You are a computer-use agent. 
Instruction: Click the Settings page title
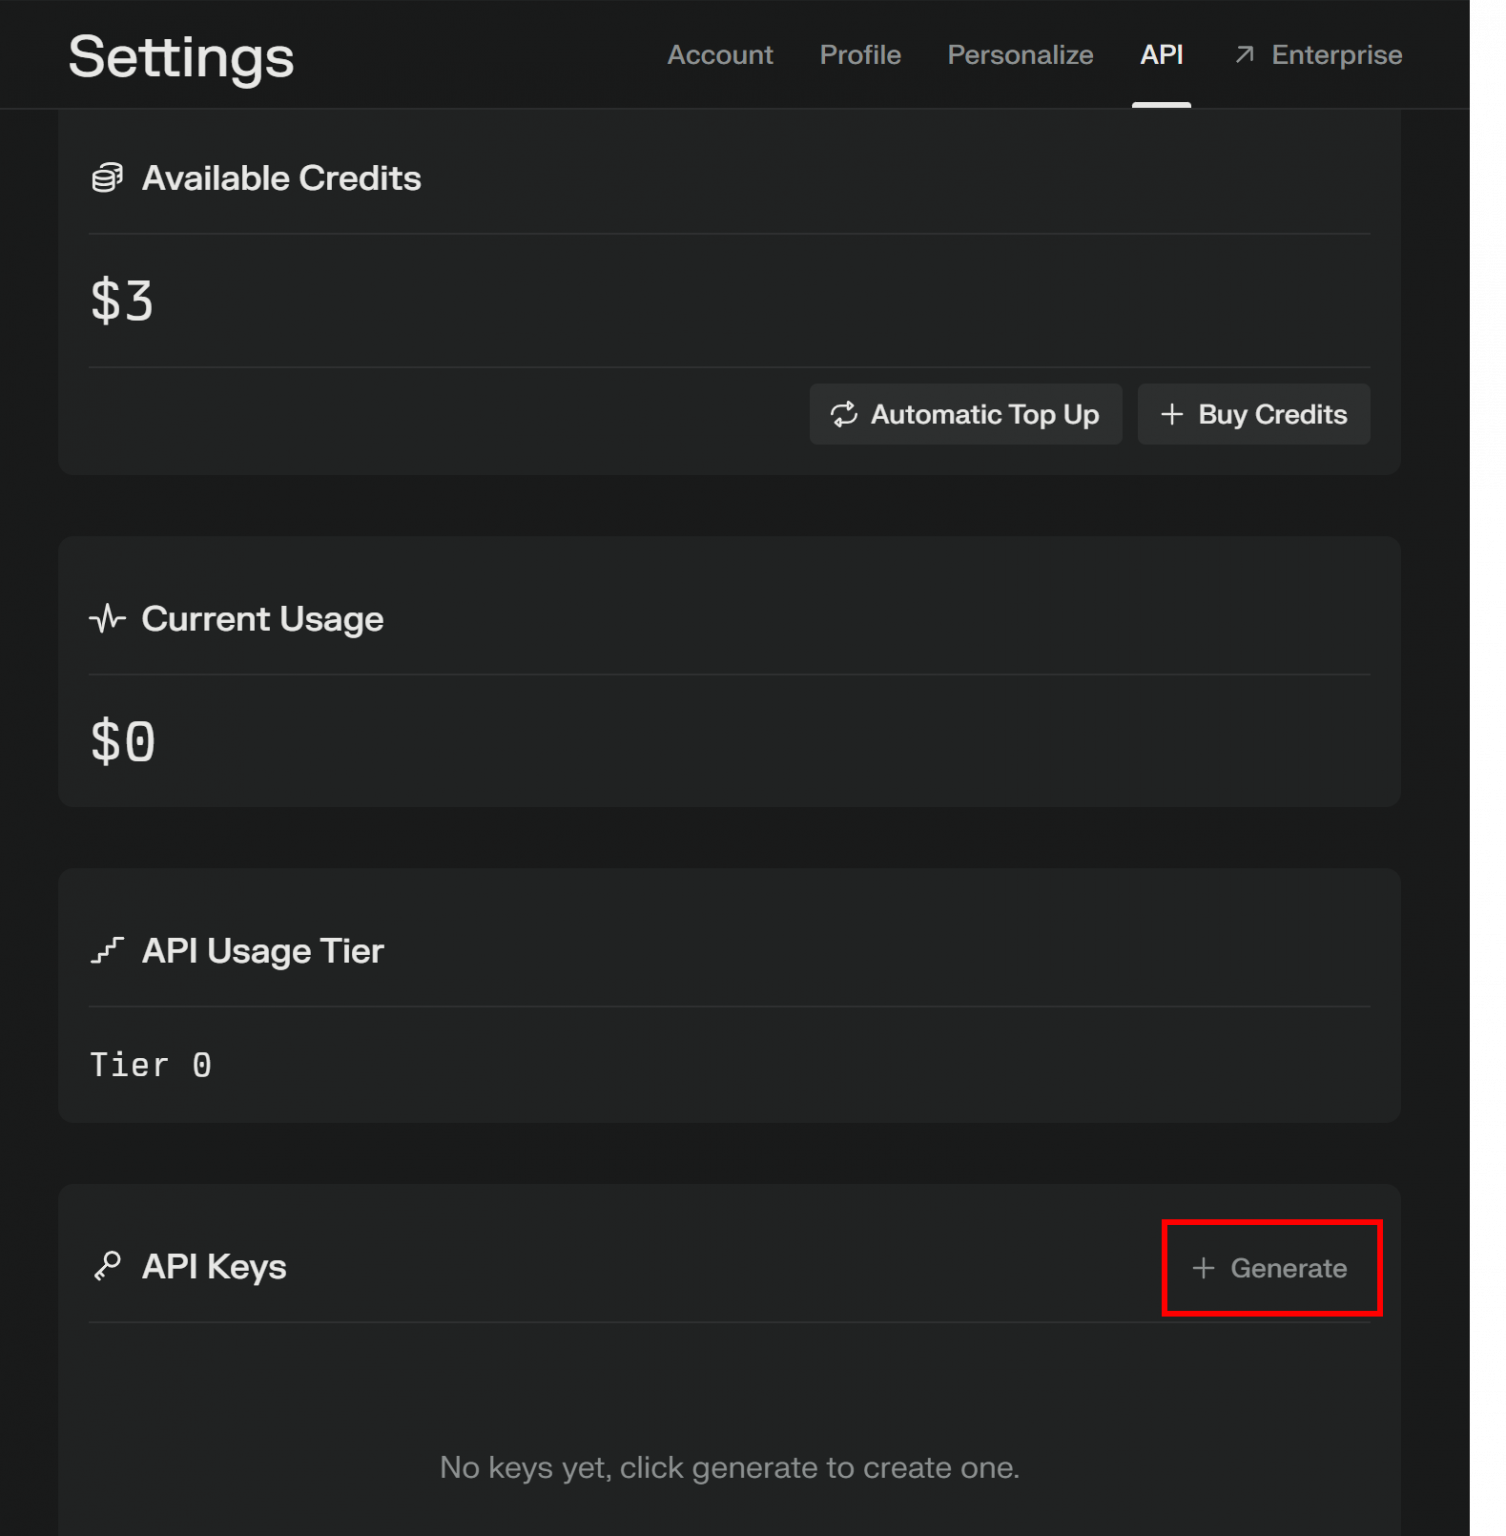(x=181, y=57)
